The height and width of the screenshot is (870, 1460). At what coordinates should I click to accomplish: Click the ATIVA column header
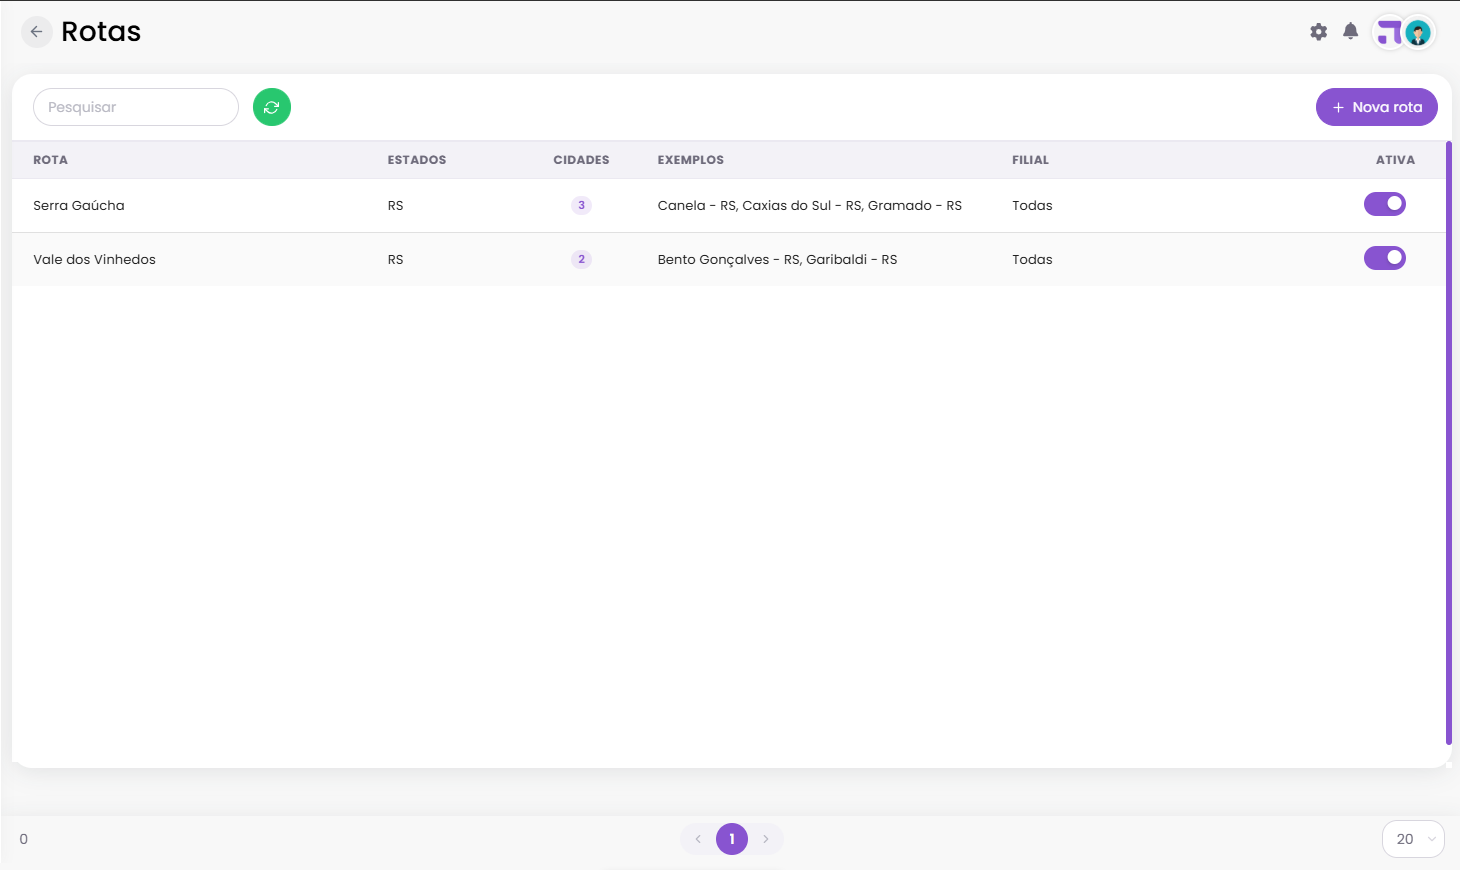point(1395,160)
